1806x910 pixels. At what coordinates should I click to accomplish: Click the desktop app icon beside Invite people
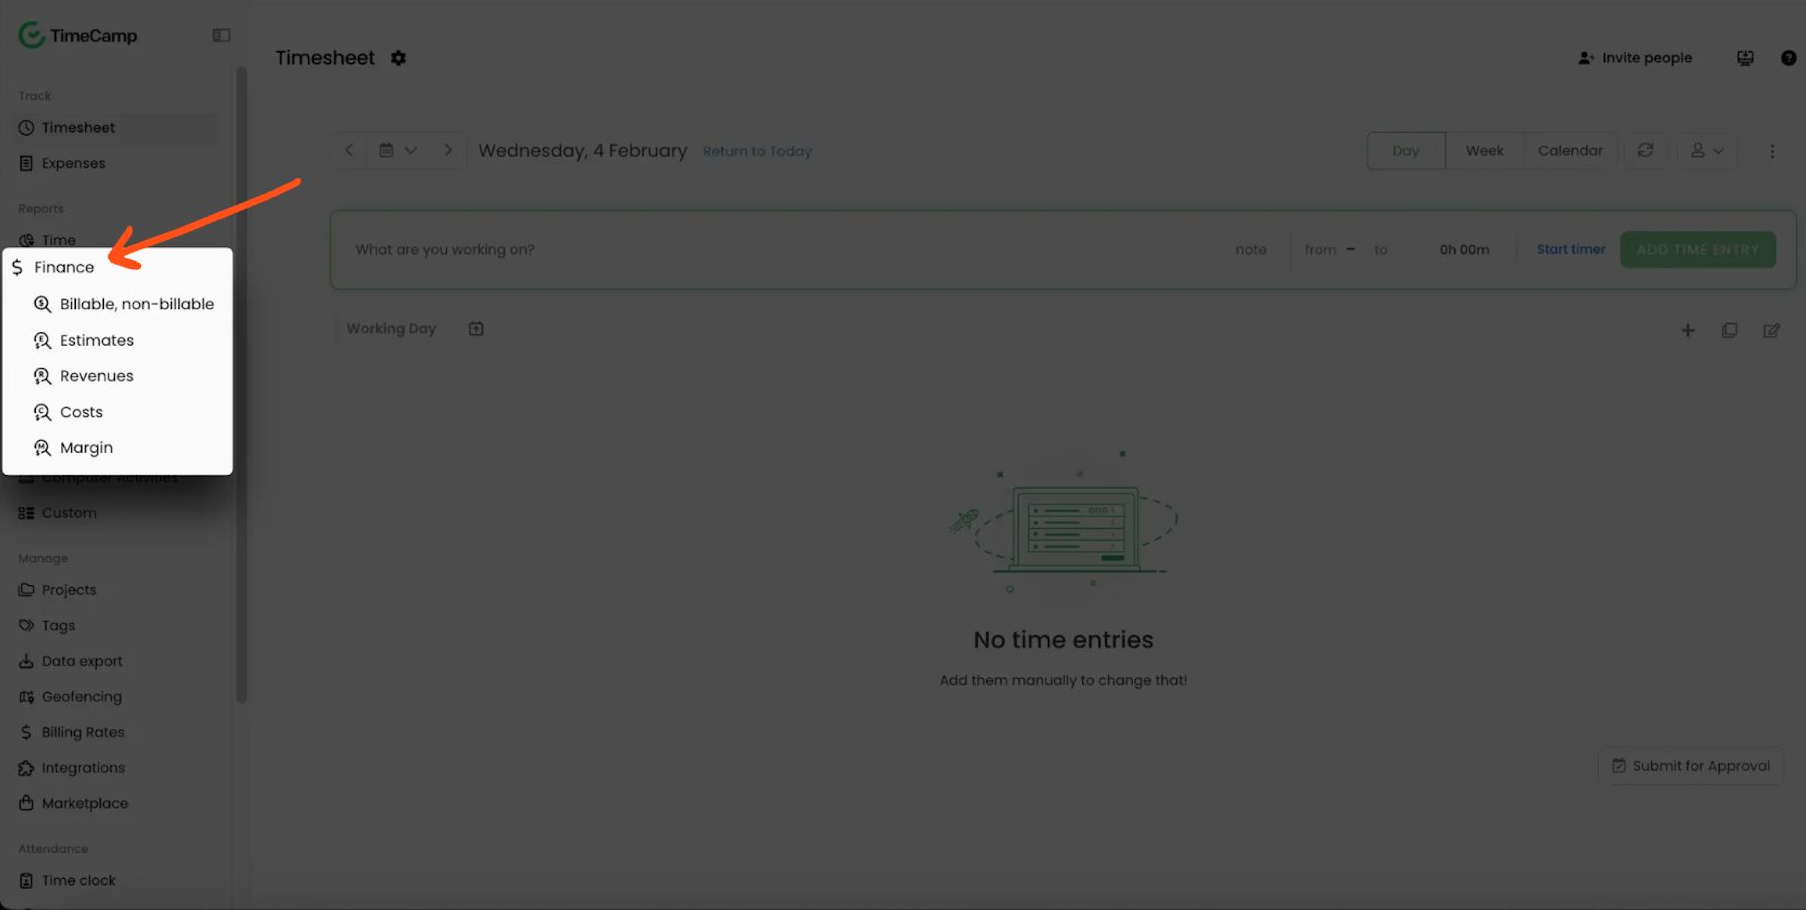1745,58
